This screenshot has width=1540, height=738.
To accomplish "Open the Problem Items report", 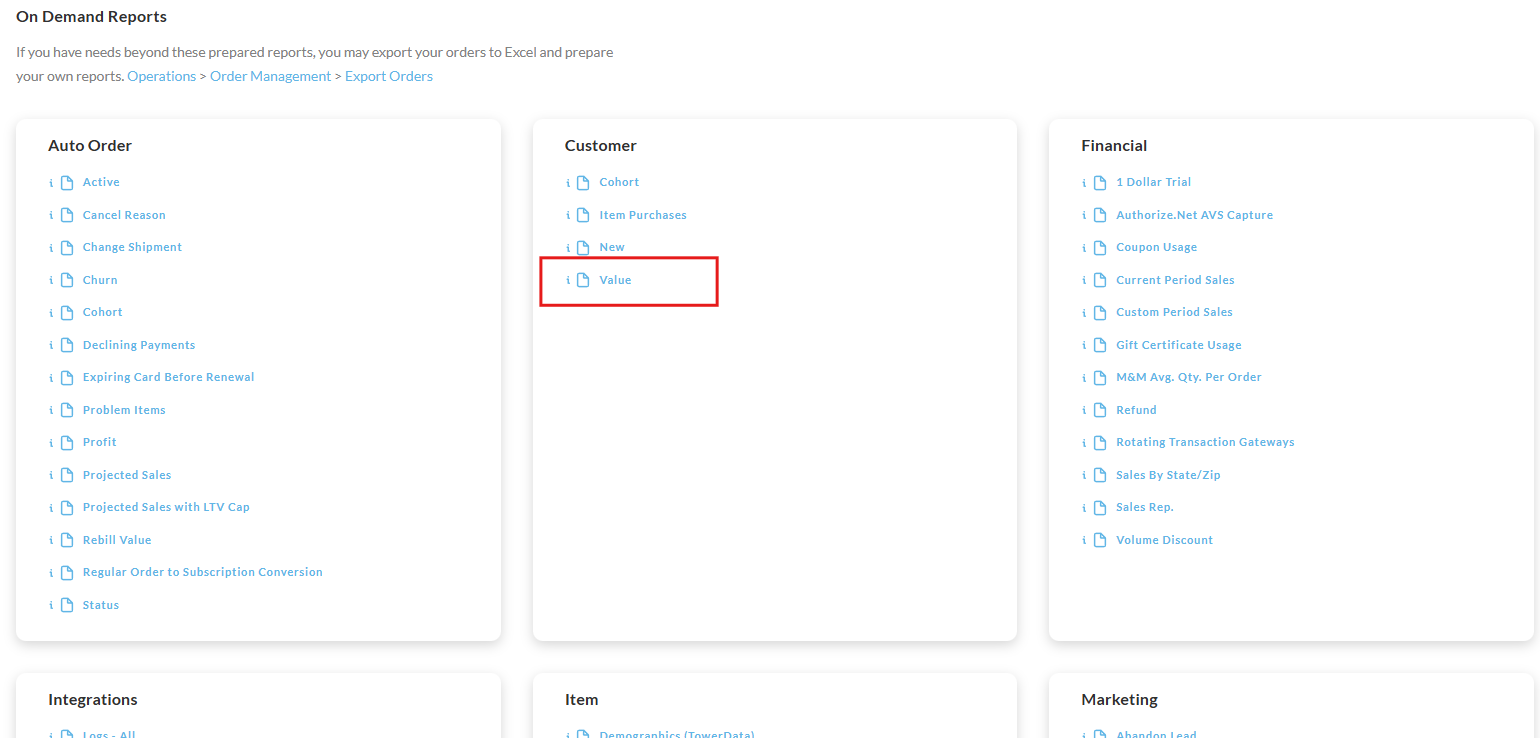I will 124,410.
